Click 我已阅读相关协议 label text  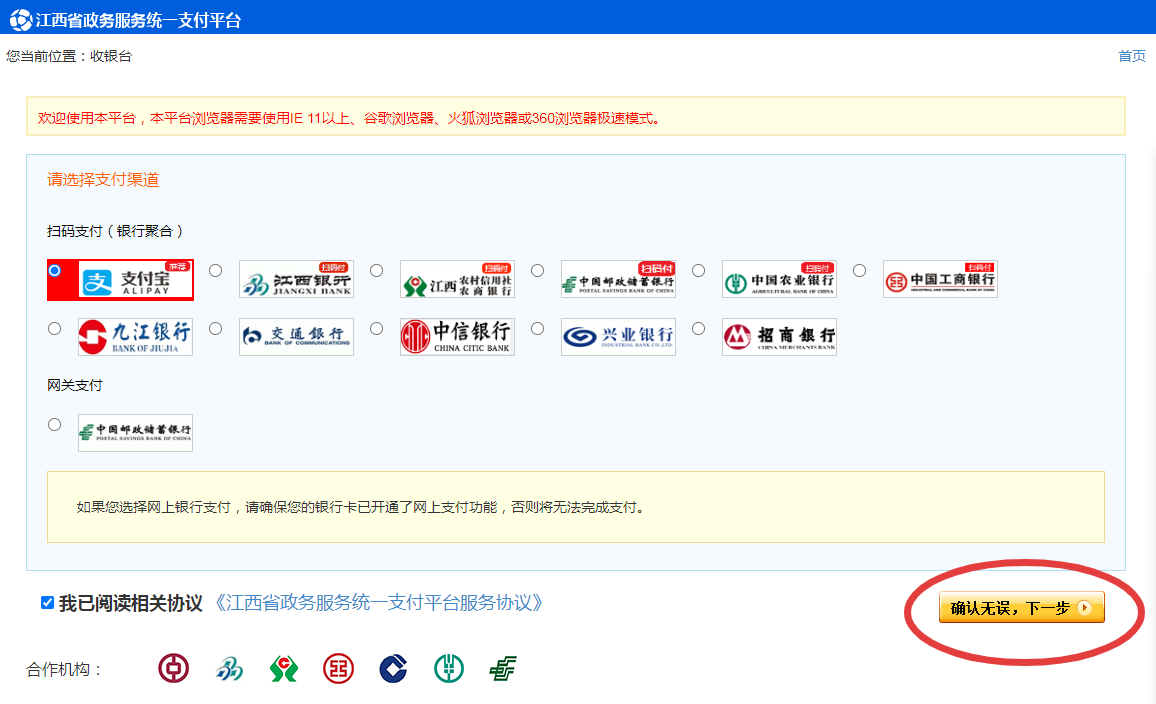(x=130, y=603)
